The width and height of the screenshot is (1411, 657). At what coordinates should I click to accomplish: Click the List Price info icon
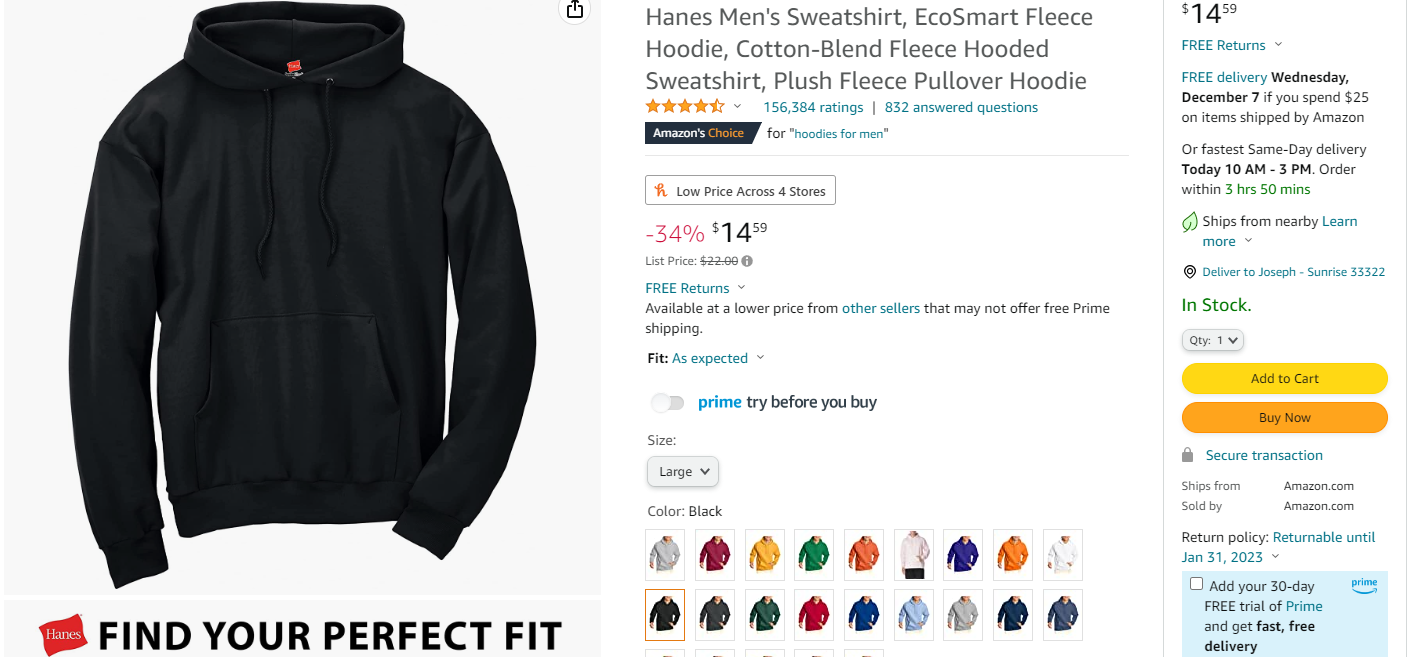747,261
